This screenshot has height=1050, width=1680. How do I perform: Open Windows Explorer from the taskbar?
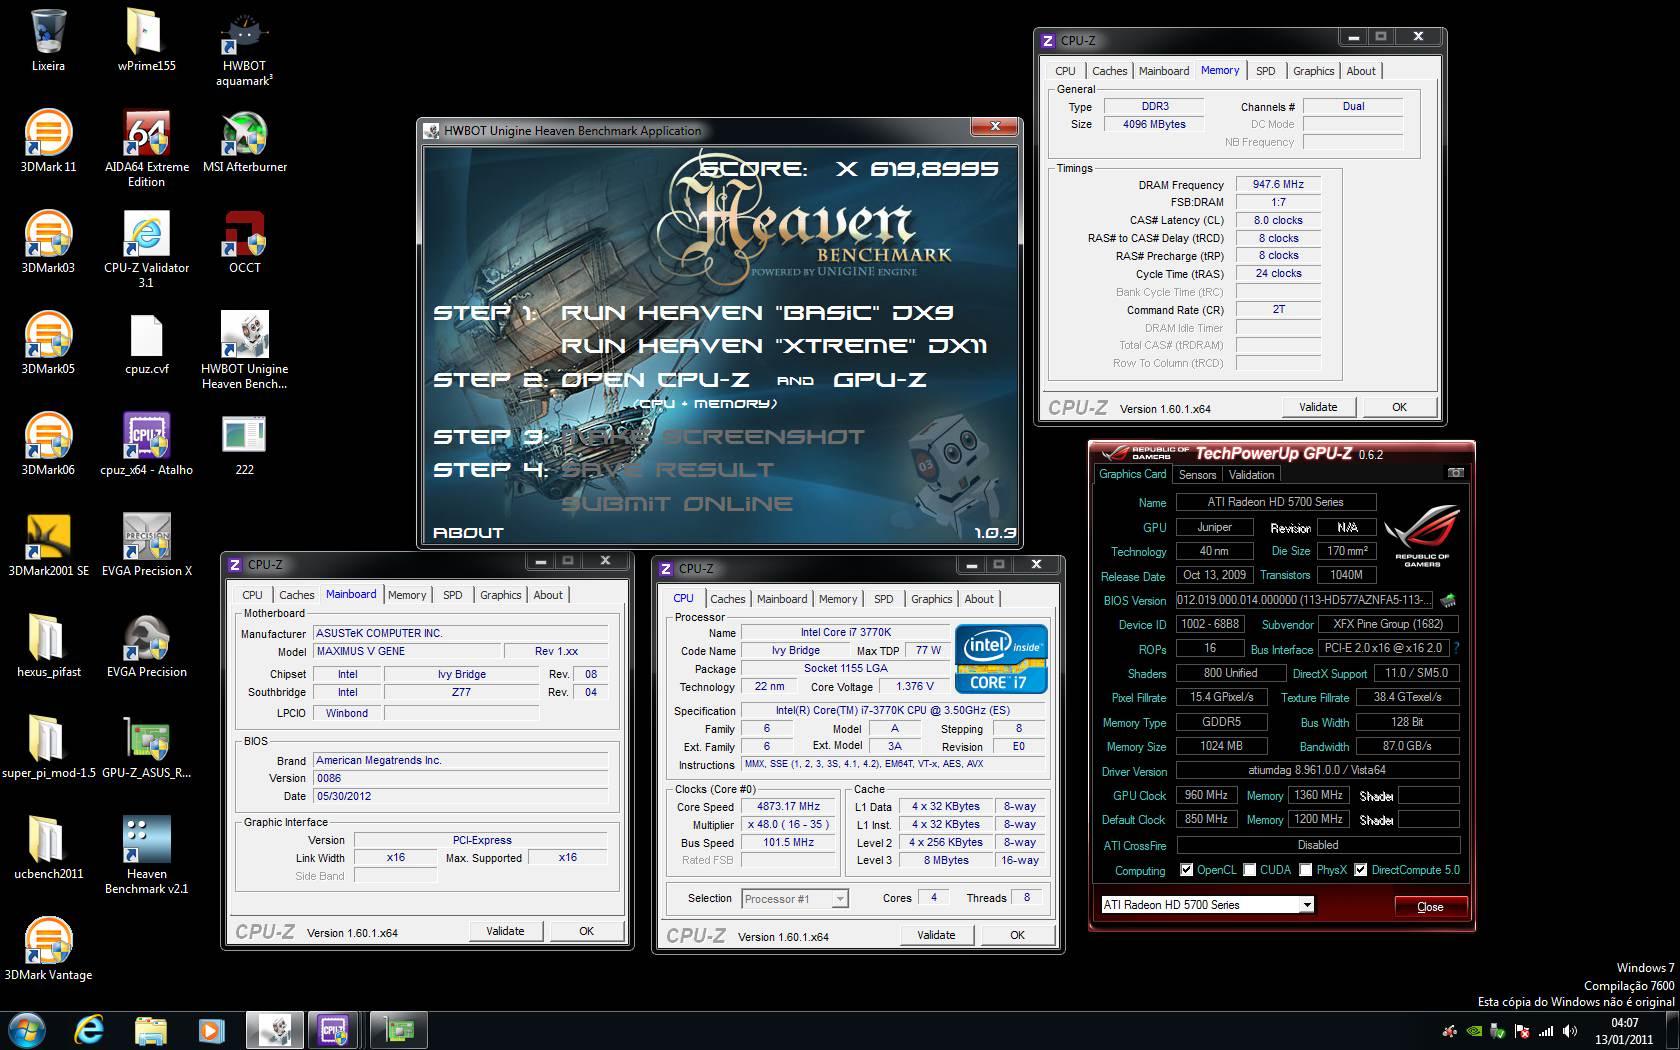pos(150,1029)
